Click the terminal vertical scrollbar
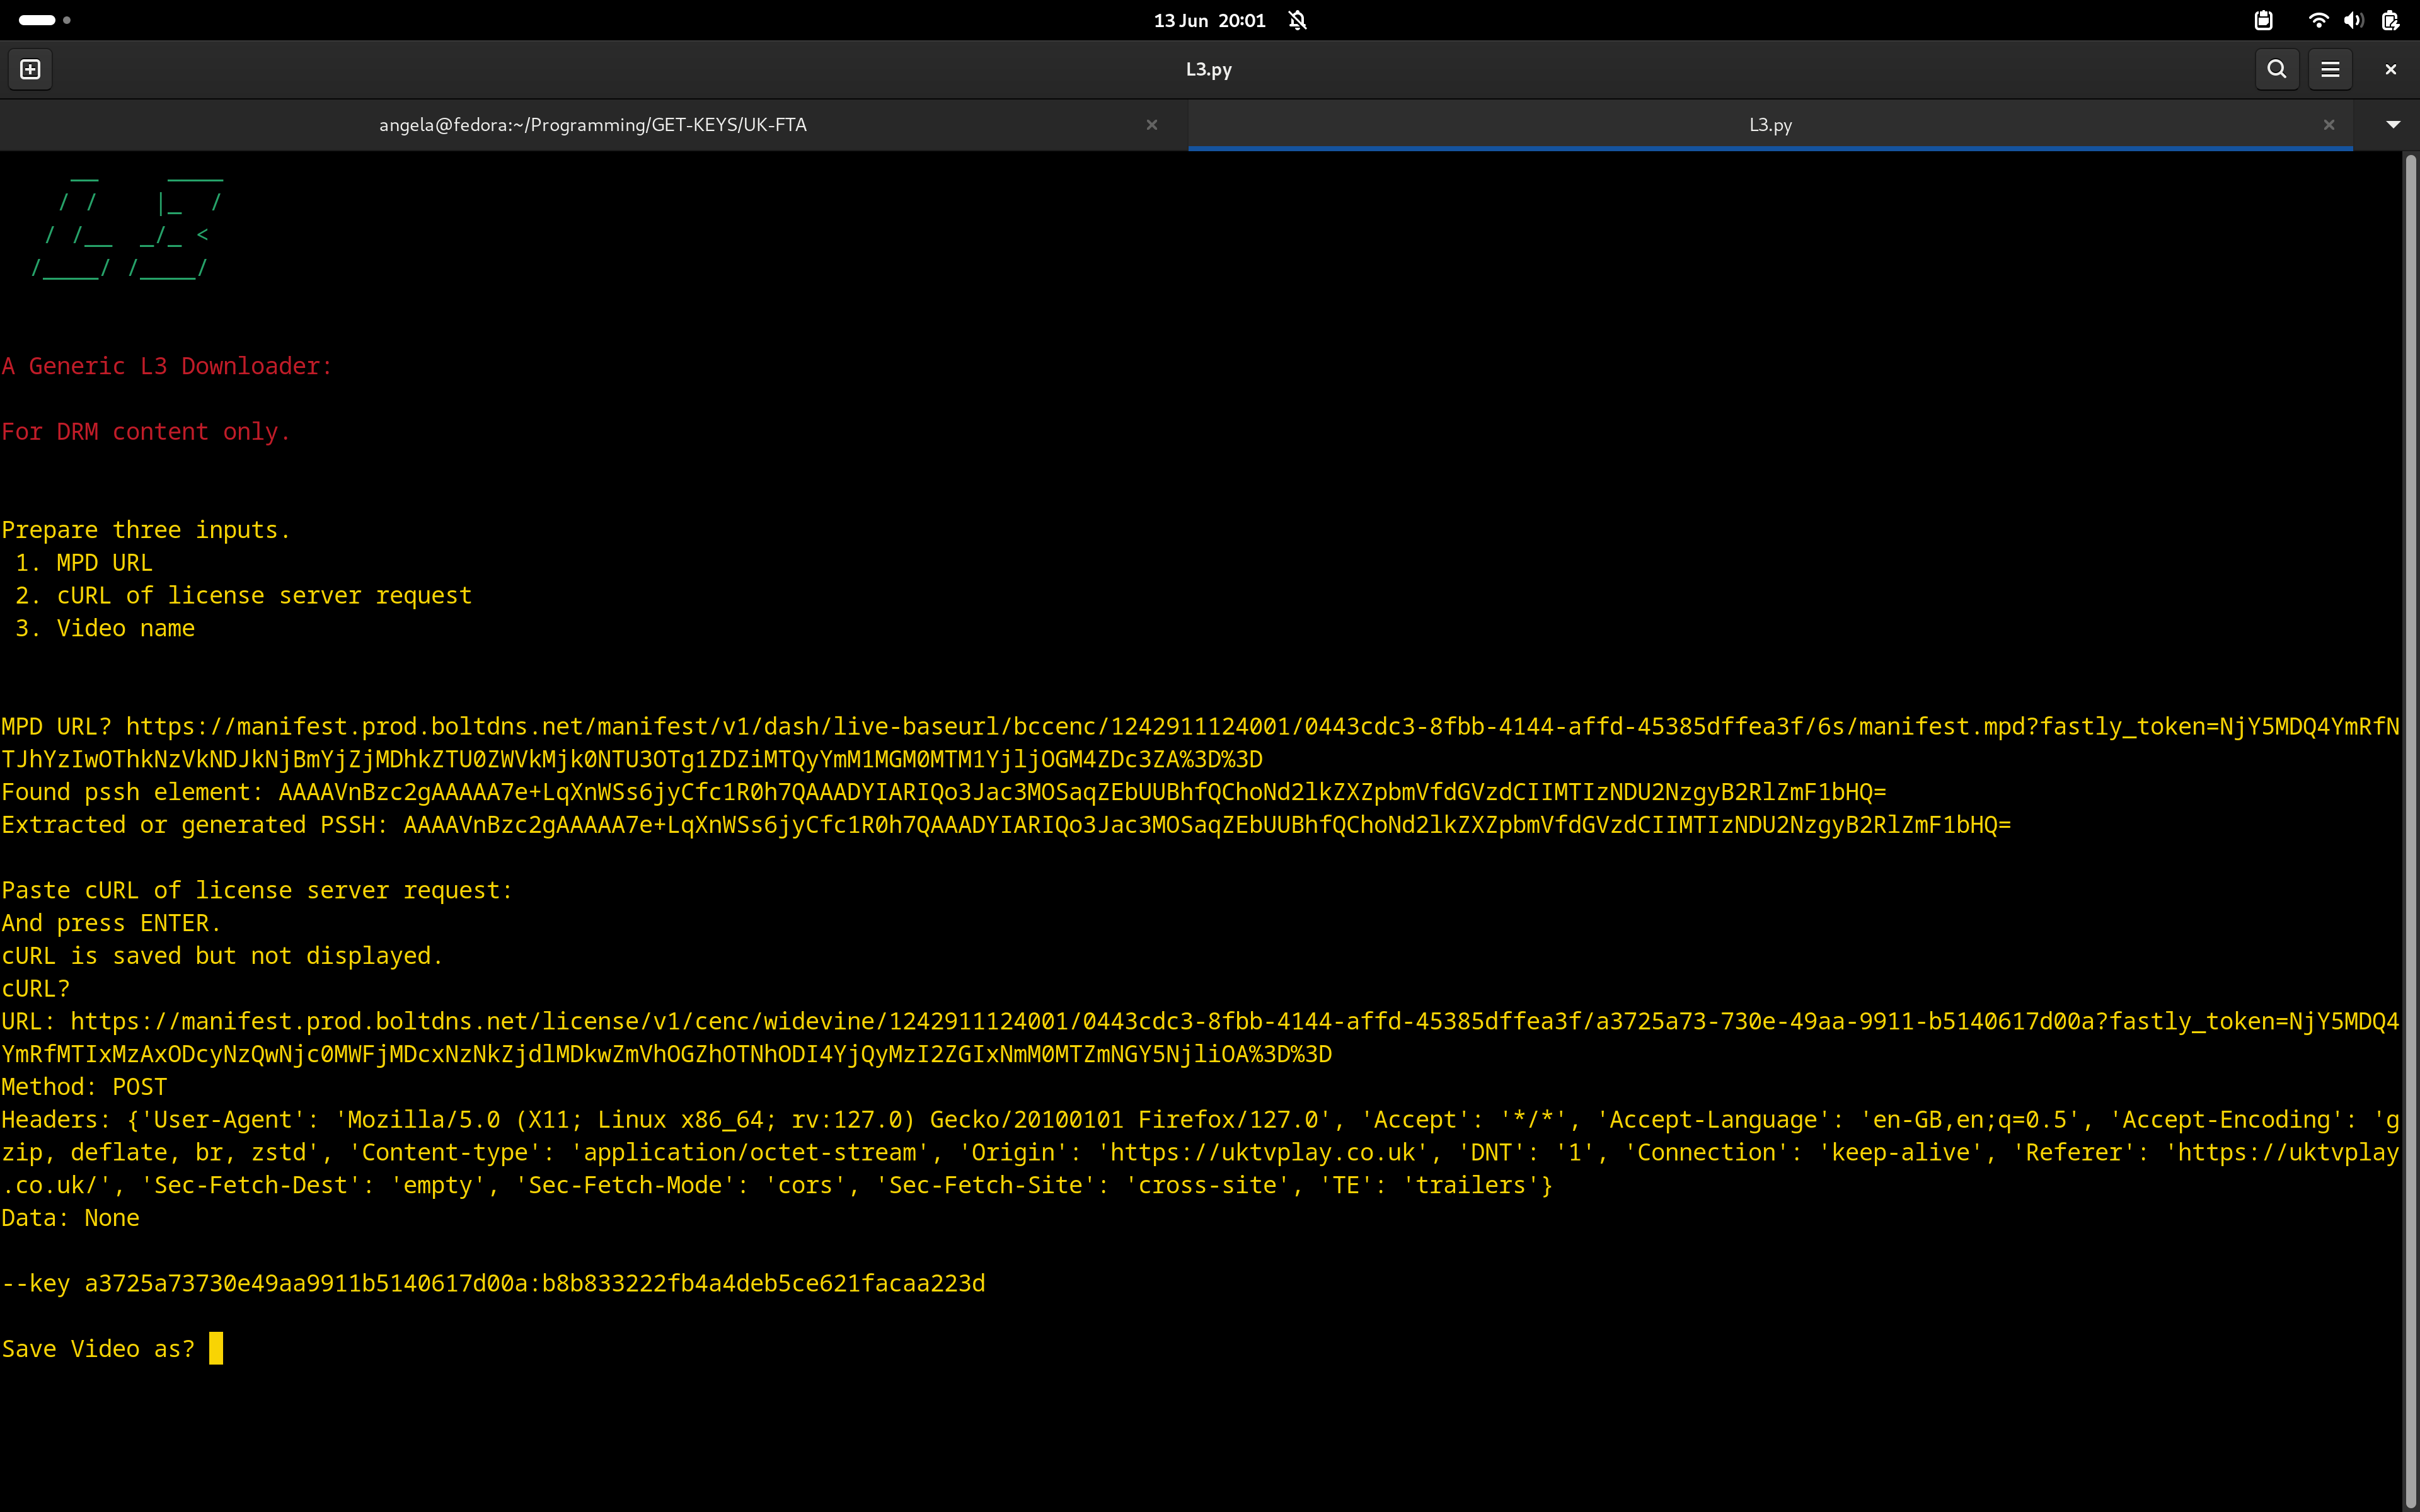This screenshot has width=2420, height=1512. pyautogui.click(x=2411, y=830)
